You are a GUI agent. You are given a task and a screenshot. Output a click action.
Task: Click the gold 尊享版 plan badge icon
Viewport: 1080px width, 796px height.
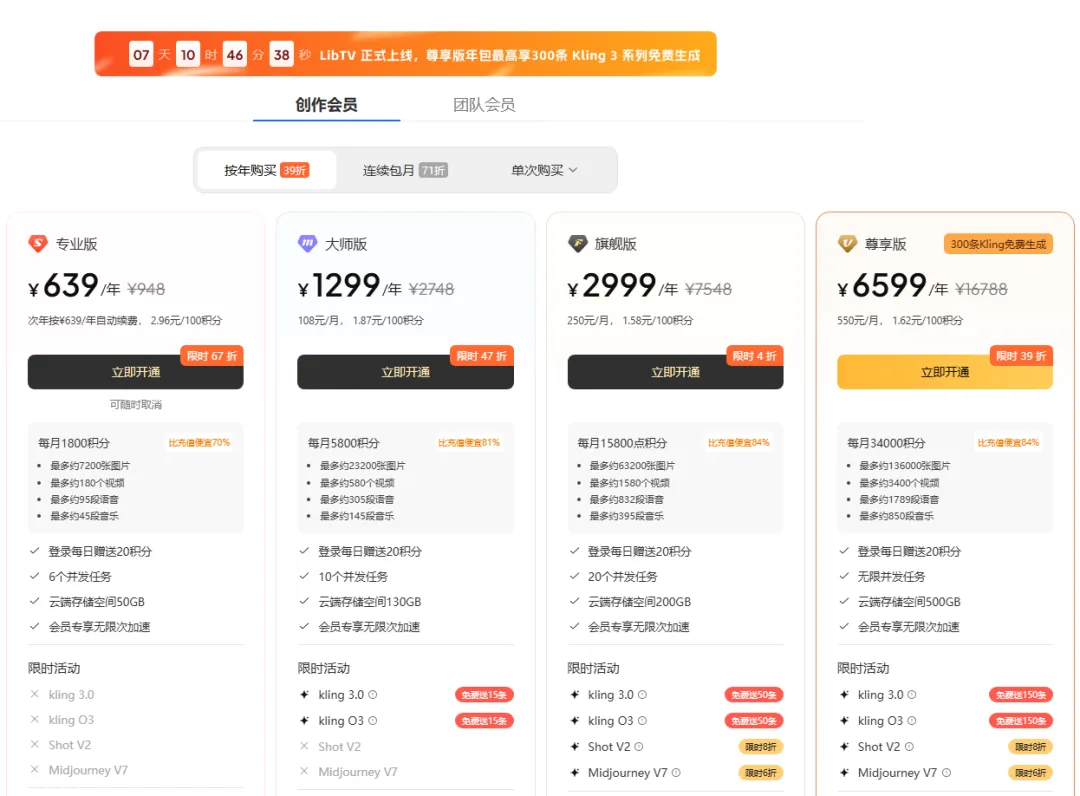847,244
